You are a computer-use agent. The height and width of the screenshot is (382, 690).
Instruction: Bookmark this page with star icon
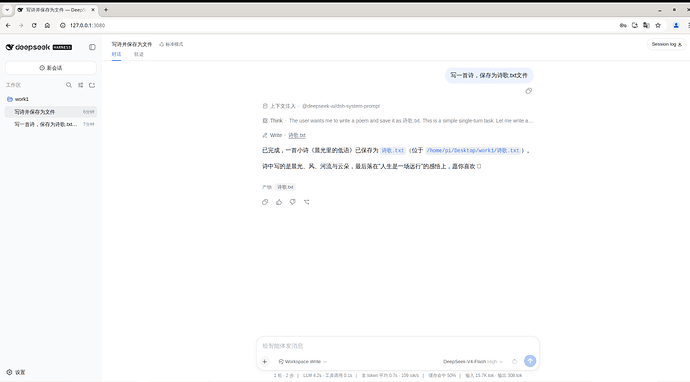pos(658,26)
